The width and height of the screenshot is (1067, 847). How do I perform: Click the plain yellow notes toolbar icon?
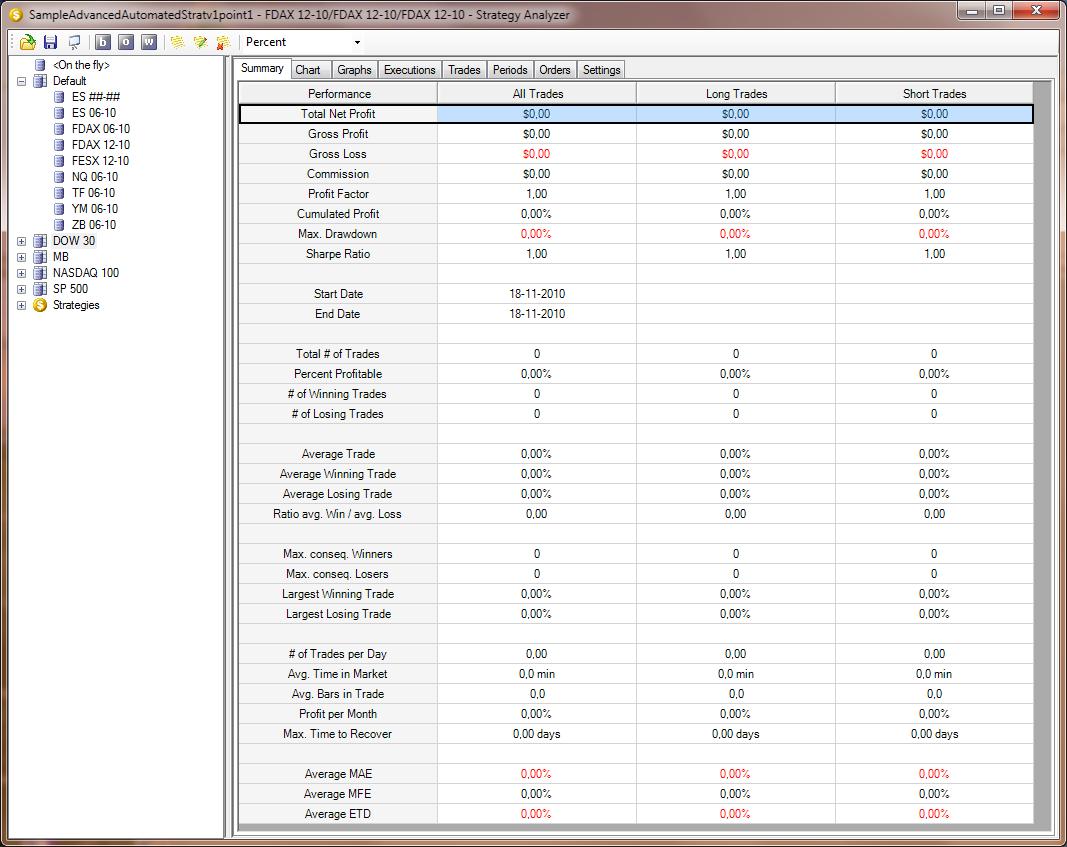point(178,42)
